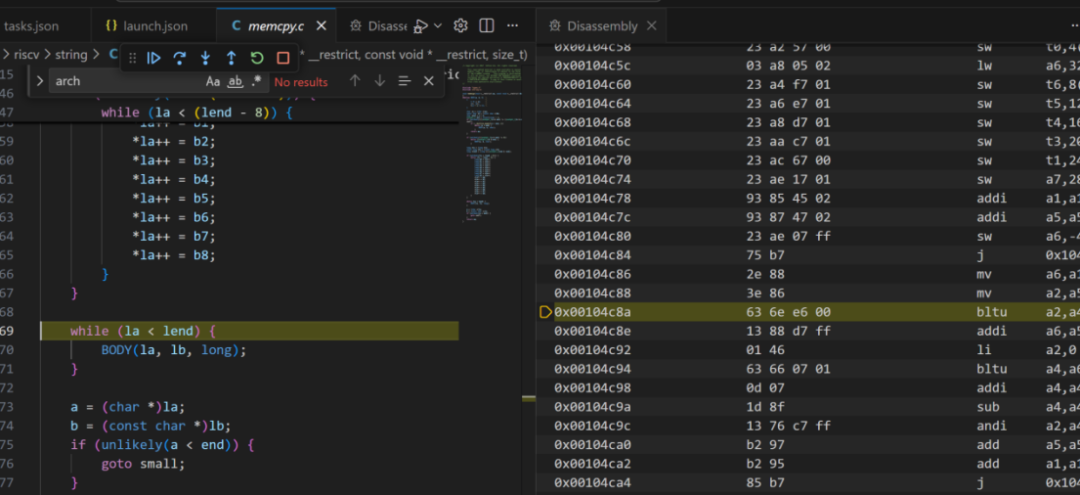This screenshot has width=1080, height=495.
Task: Restart the debug session
Action: click(257, 59)
